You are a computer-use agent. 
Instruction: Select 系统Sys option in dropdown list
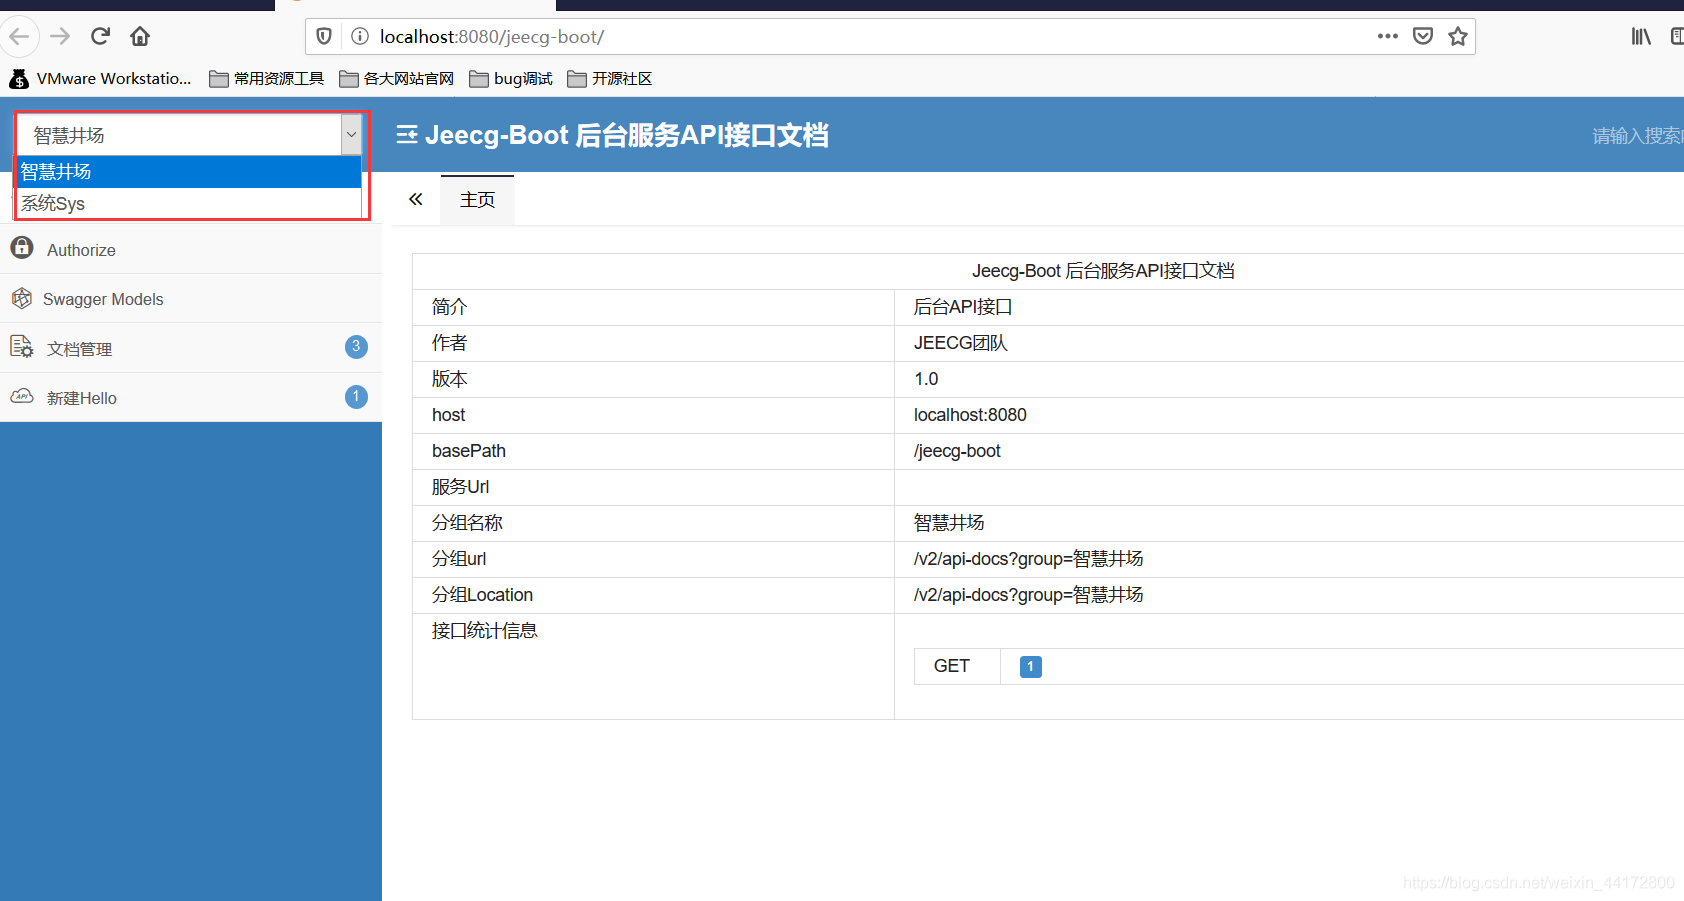pyautogui.click(x=188, y=203)
